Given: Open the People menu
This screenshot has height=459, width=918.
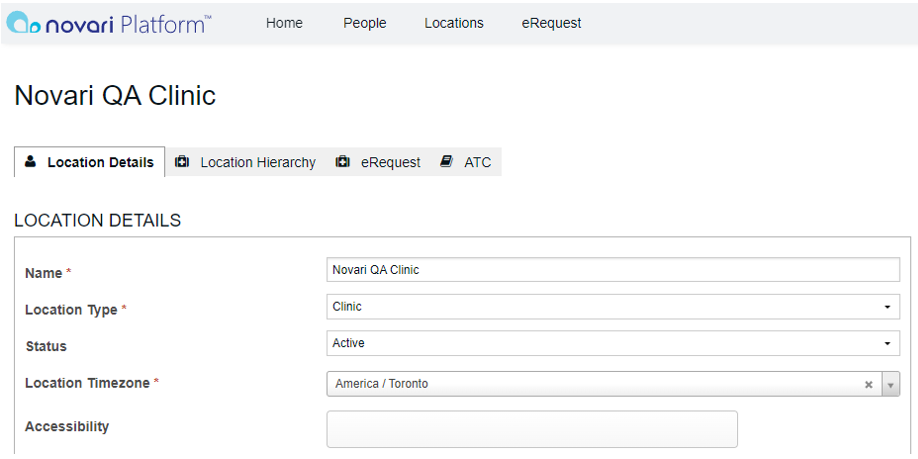Looking at the screenshot, I should click(x=365, y=23).
